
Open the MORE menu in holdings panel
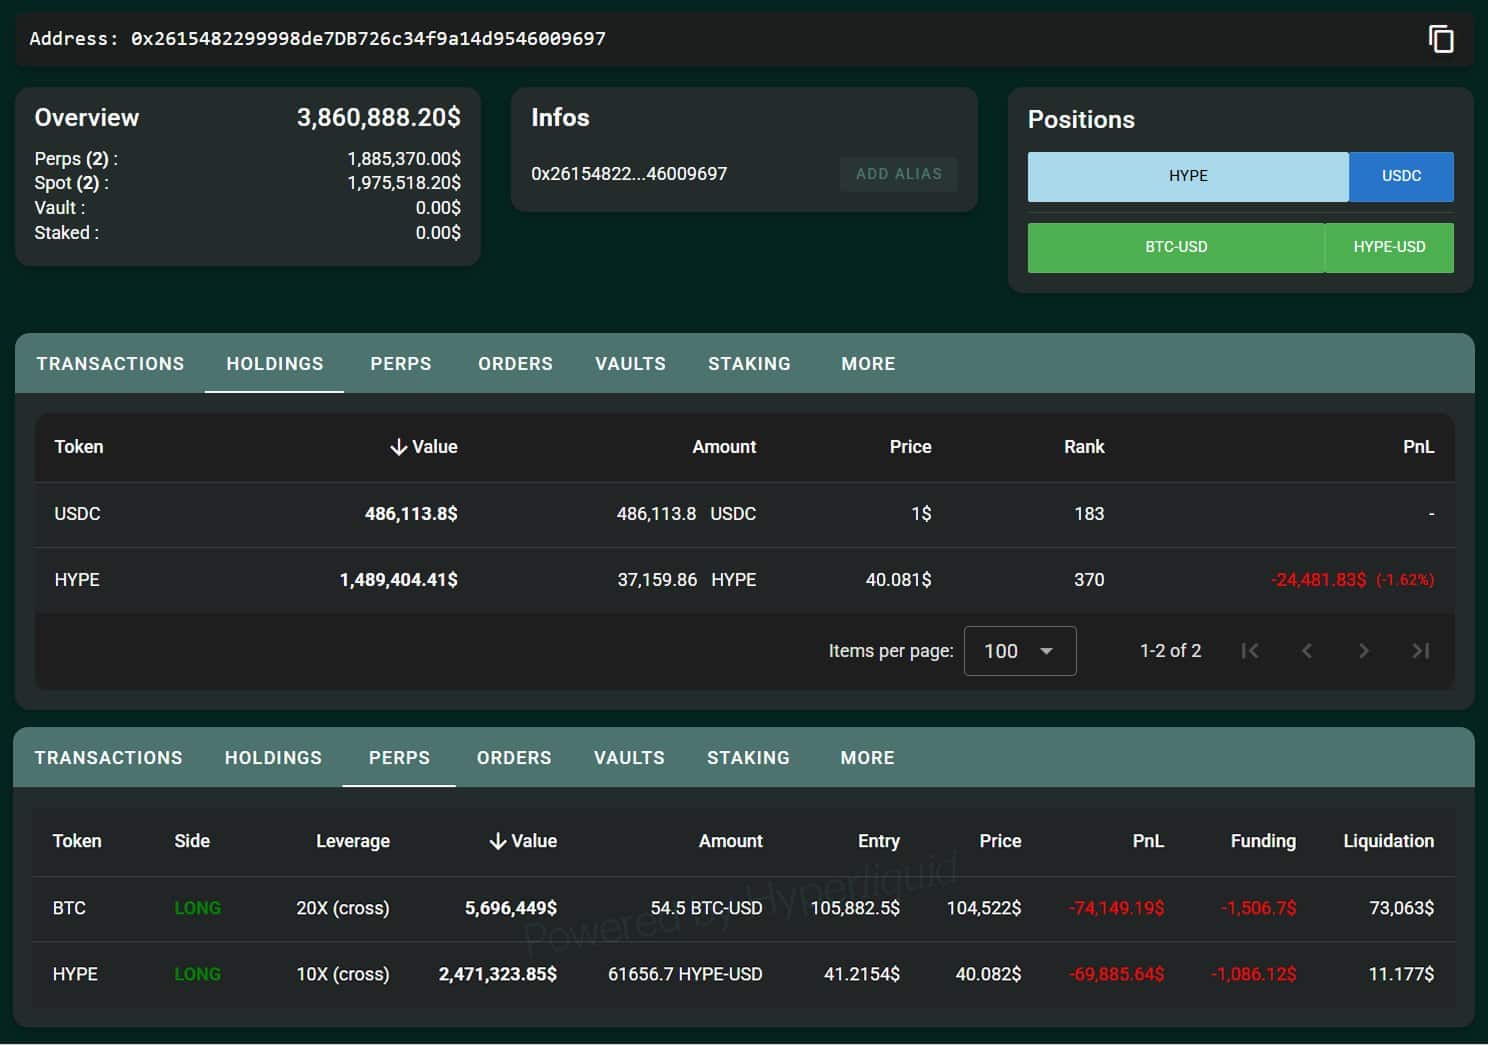tap(867, 364)
